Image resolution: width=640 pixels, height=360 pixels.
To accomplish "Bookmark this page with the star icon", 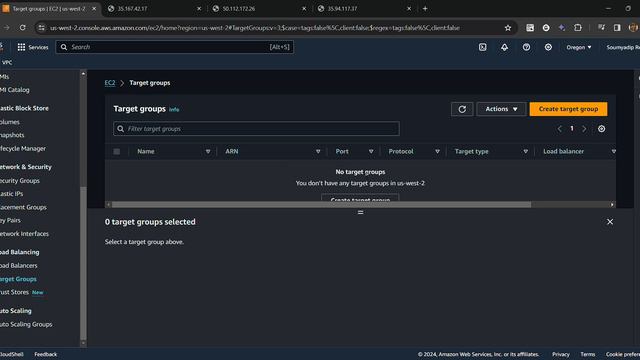I will coord(508,28).
